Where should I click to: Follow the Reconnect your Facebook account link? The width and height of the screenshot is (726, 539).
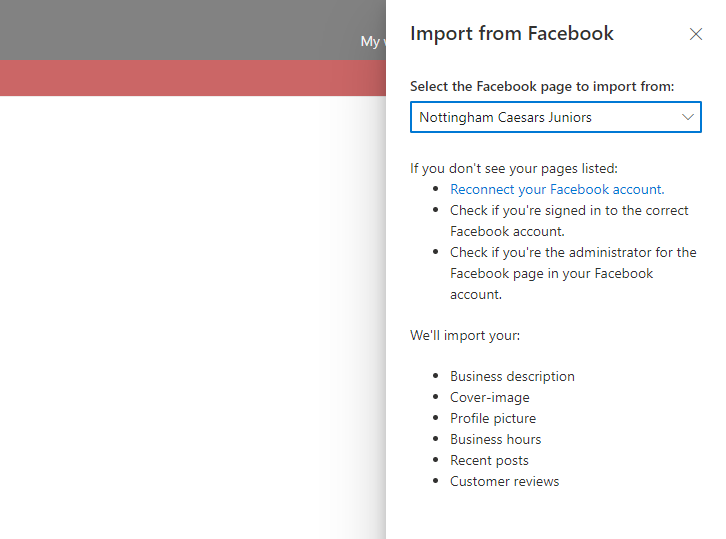(x=557, y=189)
